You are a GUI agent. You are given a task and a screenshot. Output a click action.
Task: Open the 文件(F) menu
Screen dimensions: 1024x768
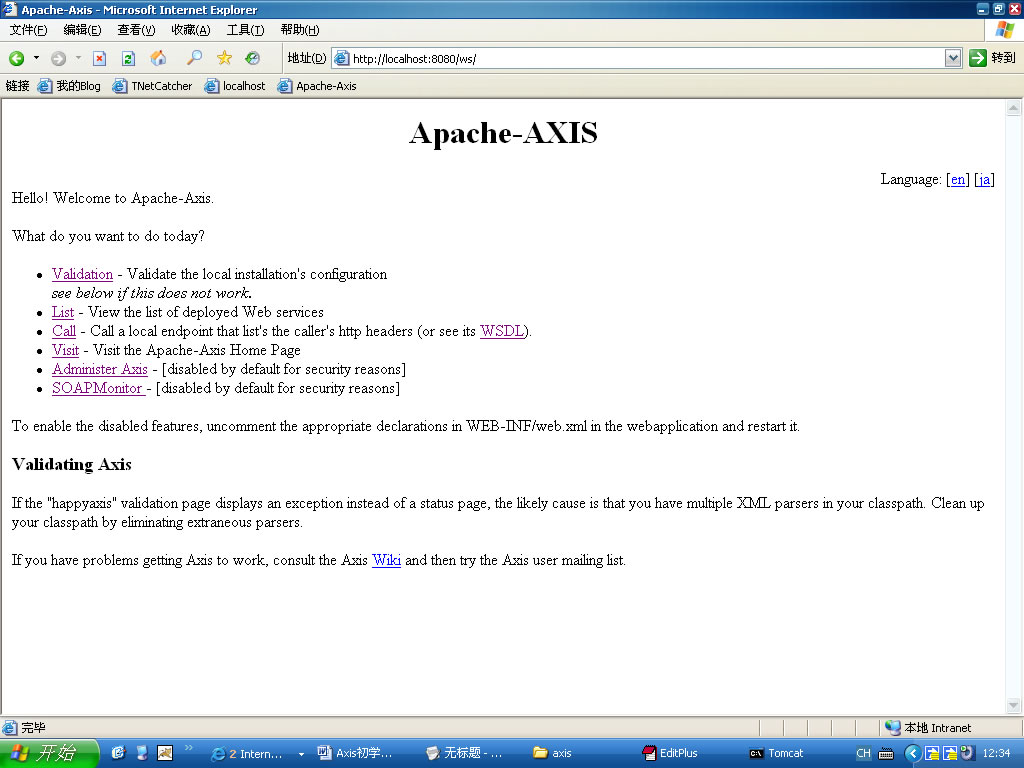click(28, 30)
